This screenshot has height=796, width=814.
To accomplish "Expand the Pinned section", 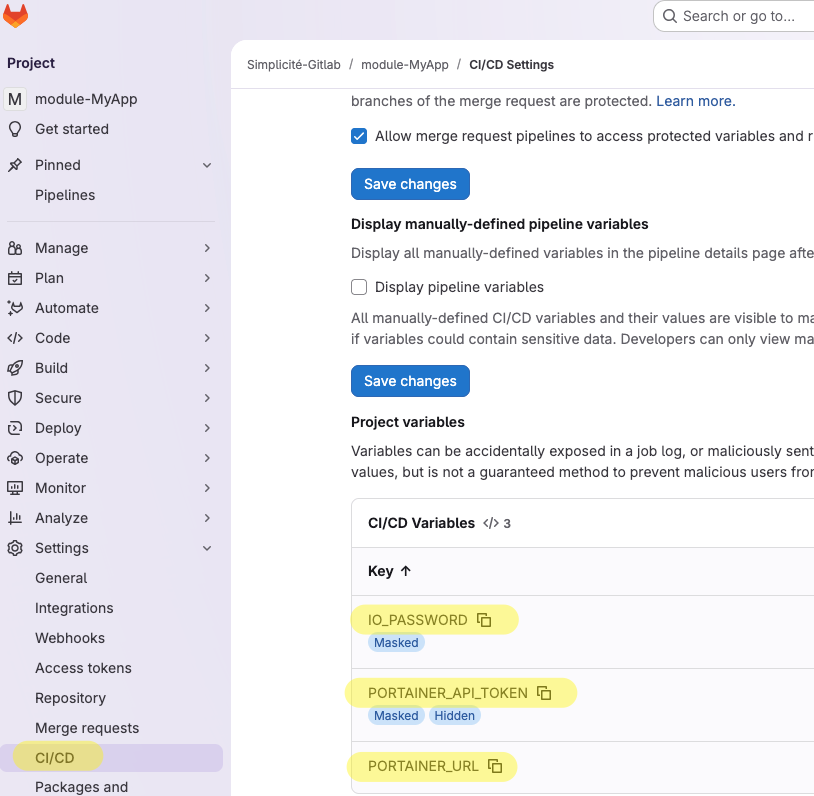I will [x=207, y=165].
